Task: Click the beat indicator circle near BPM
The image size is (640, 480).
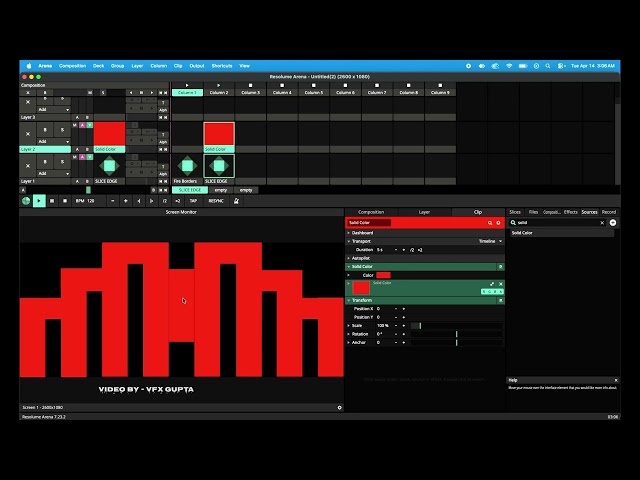Action: pyautogui.click(x=26, y=201)
